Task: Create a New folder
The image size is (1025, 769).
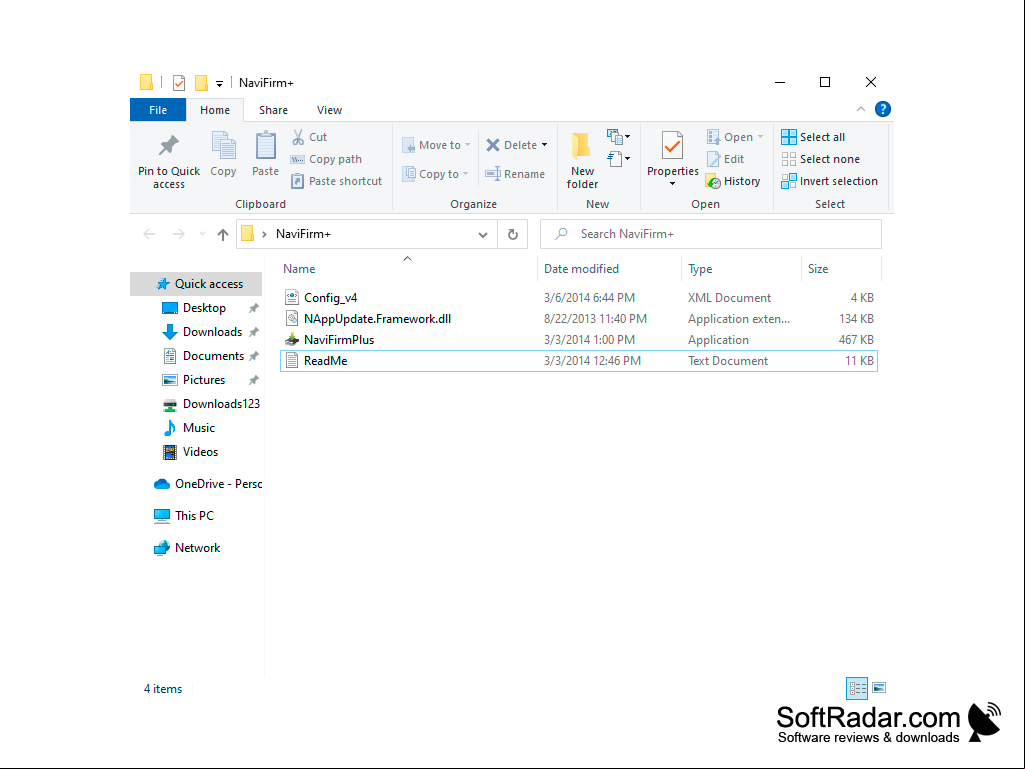Action: click(582, 161)
